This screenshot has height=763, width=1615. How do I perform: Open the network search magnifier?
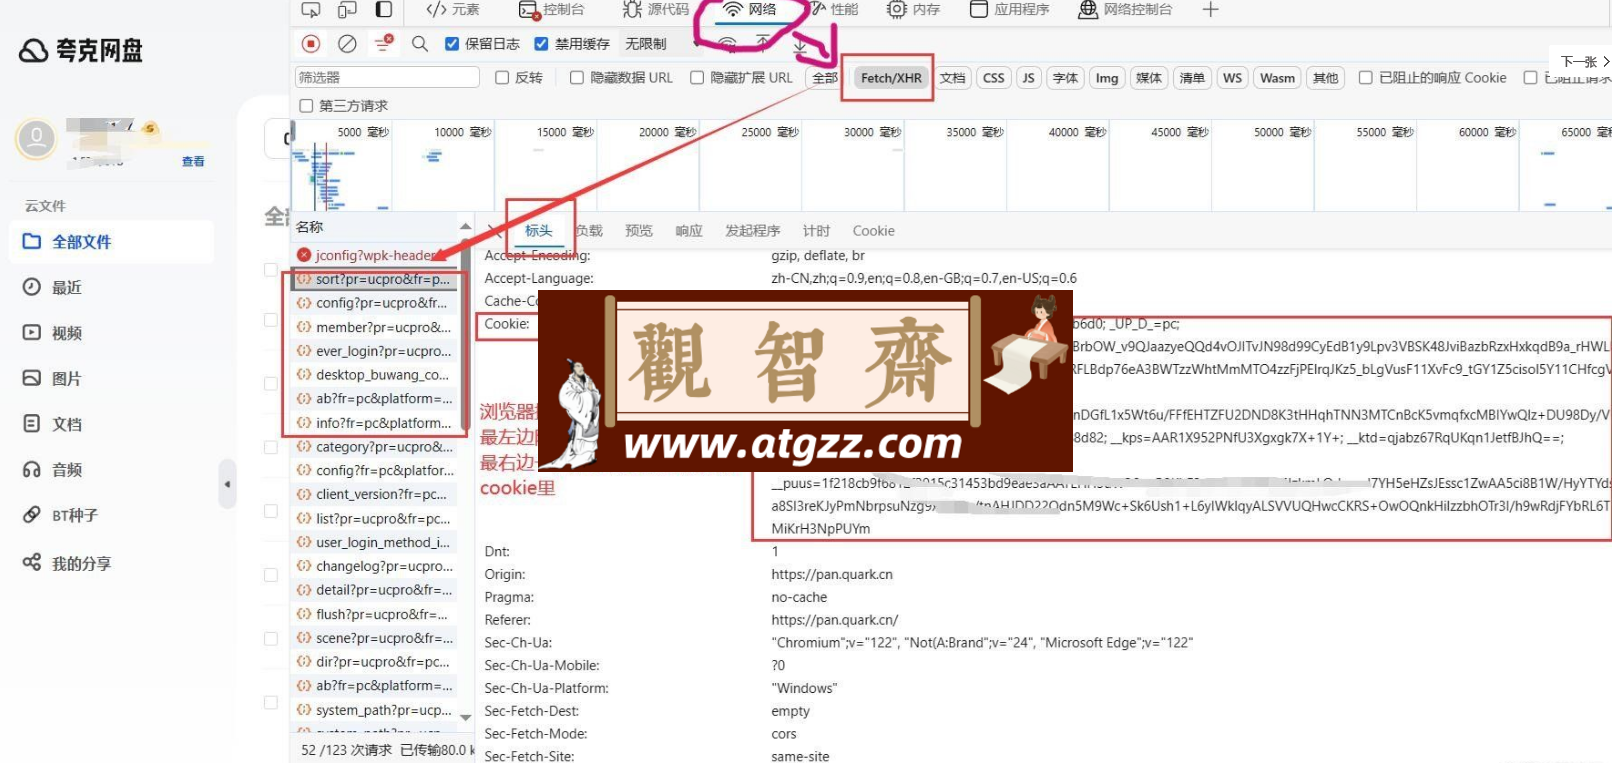tap(420, 44)
